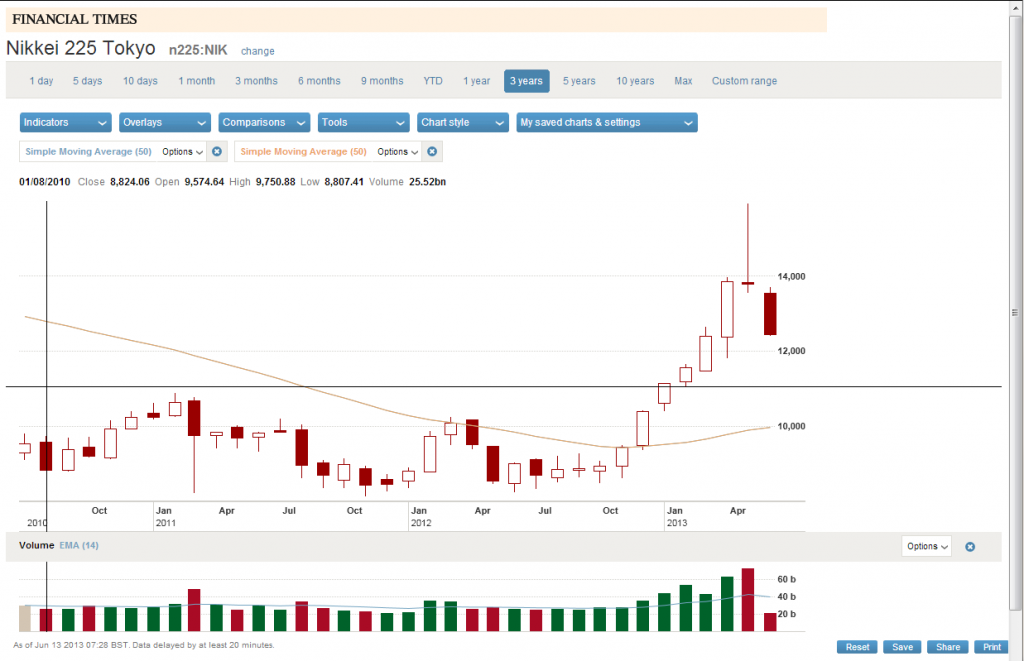Open Options for blue Simple Moving Average
Screen dimensions: 1024x661
182,152
